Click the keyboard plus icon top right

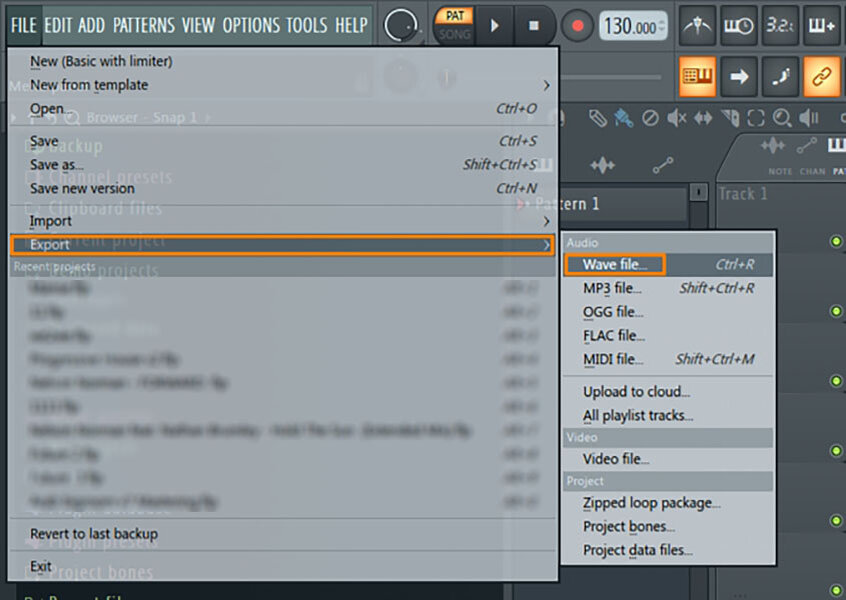point(822,25)
